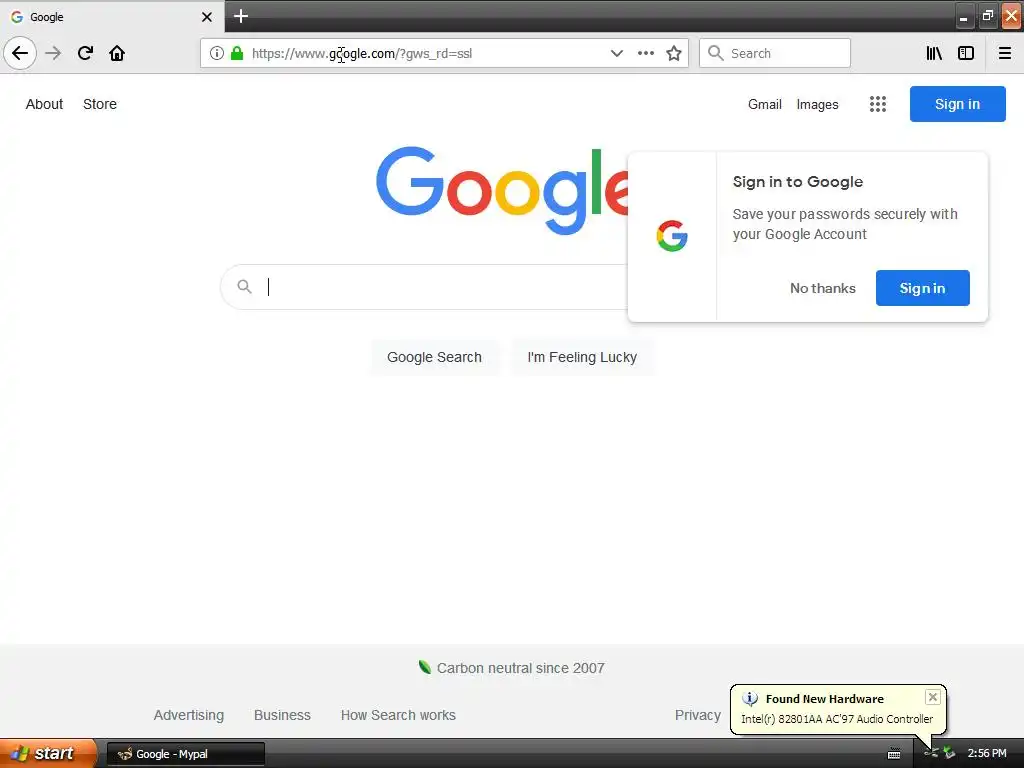Bookmark this page with the star

[x=674, y=53]
